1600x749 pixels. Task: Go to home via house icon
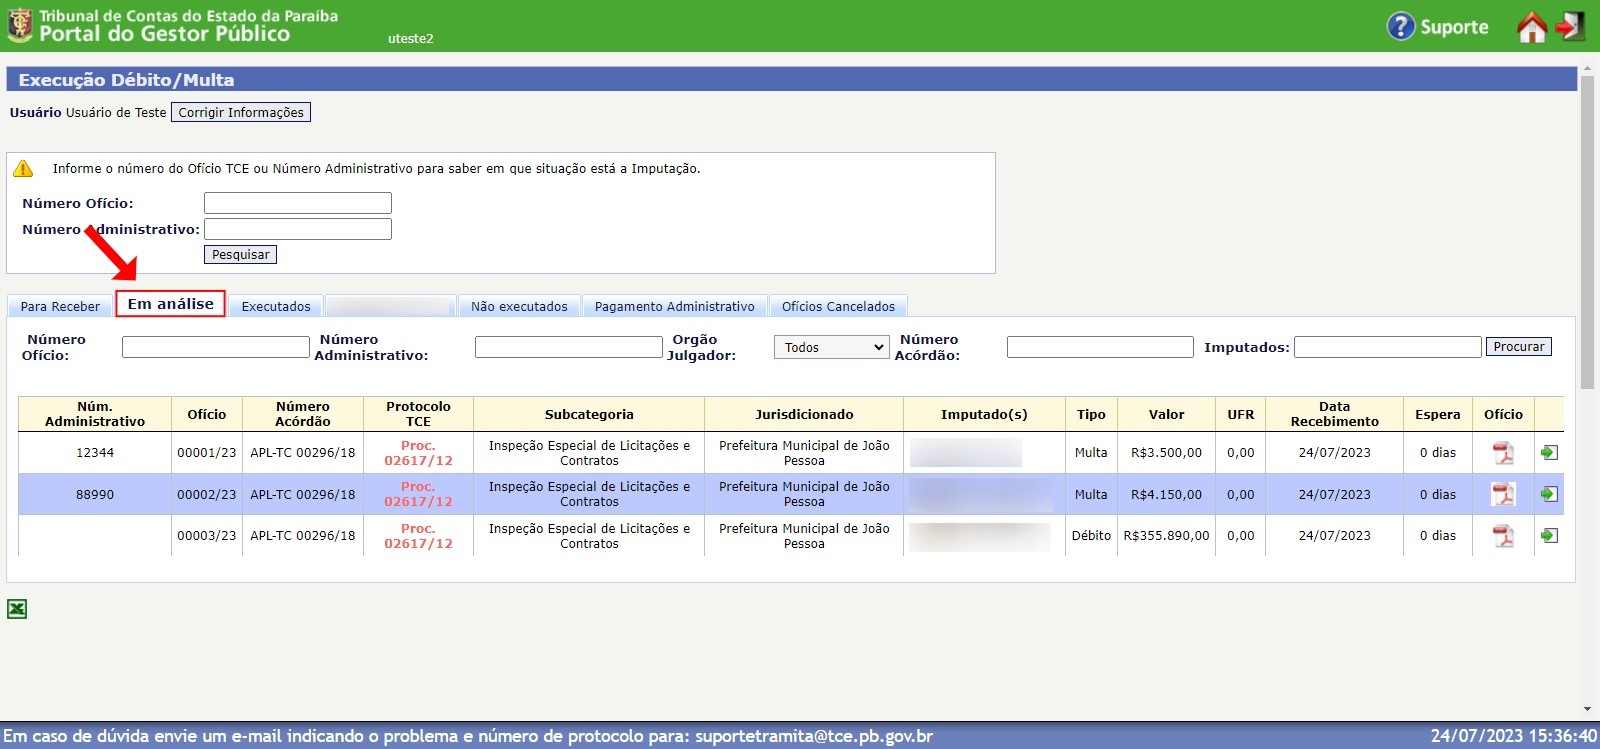[x=1531, y=27]
